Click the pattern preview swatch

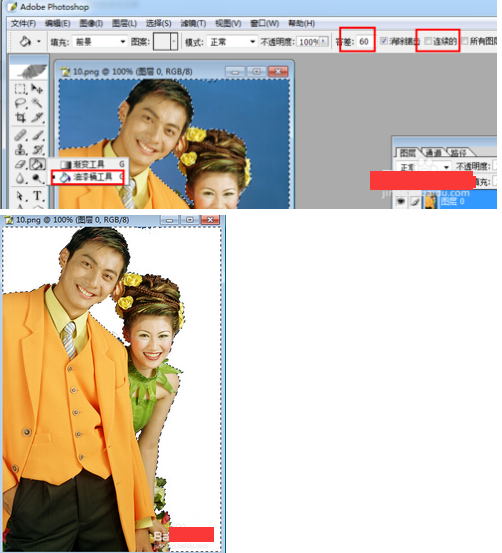coord(162,42)
